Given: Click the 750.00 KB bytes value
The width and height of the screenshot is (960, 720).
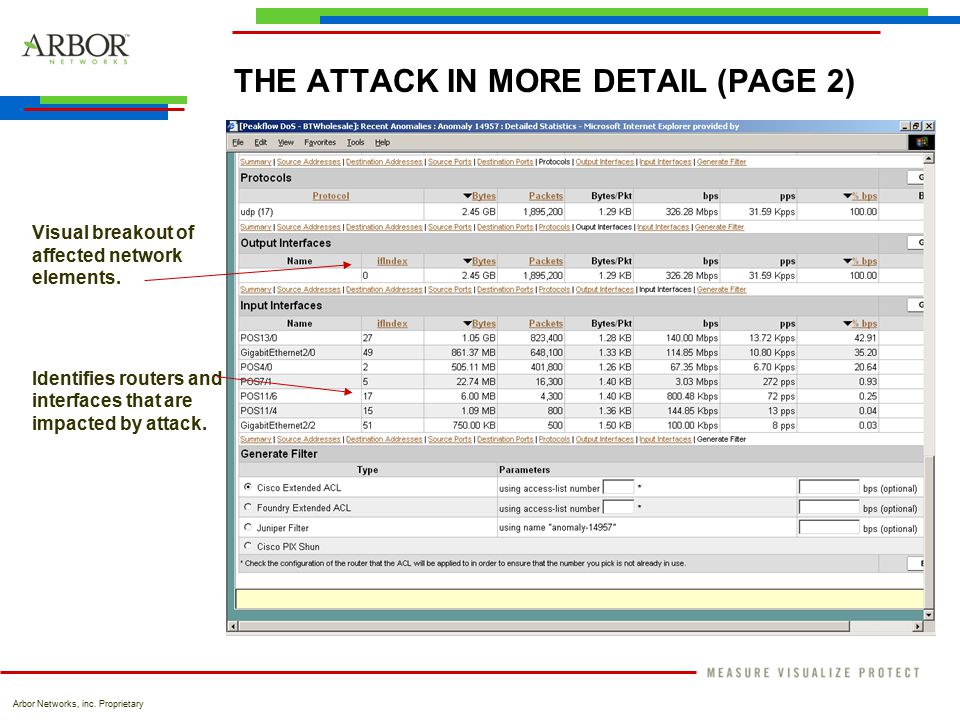Looking at the screenshot, I should (474, 426).
